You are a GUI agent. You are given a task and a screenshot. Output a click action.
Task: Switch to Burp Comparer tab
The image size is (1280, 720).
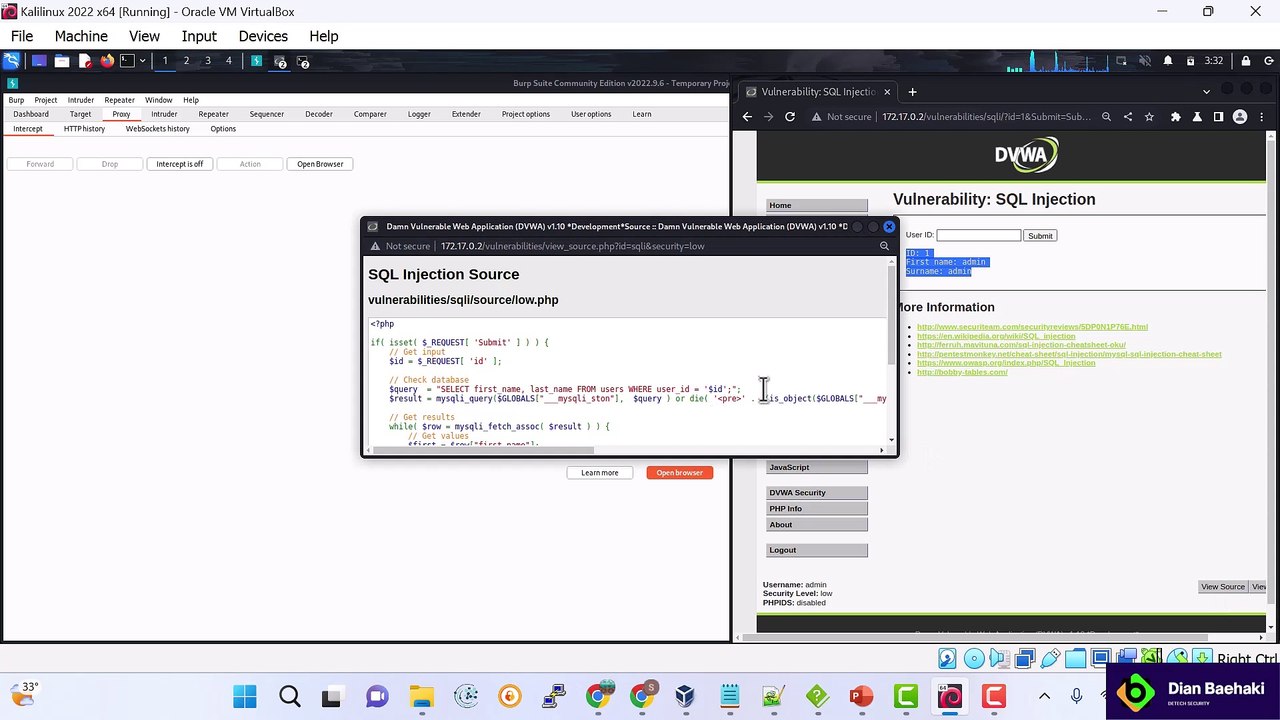click(370, 114)
